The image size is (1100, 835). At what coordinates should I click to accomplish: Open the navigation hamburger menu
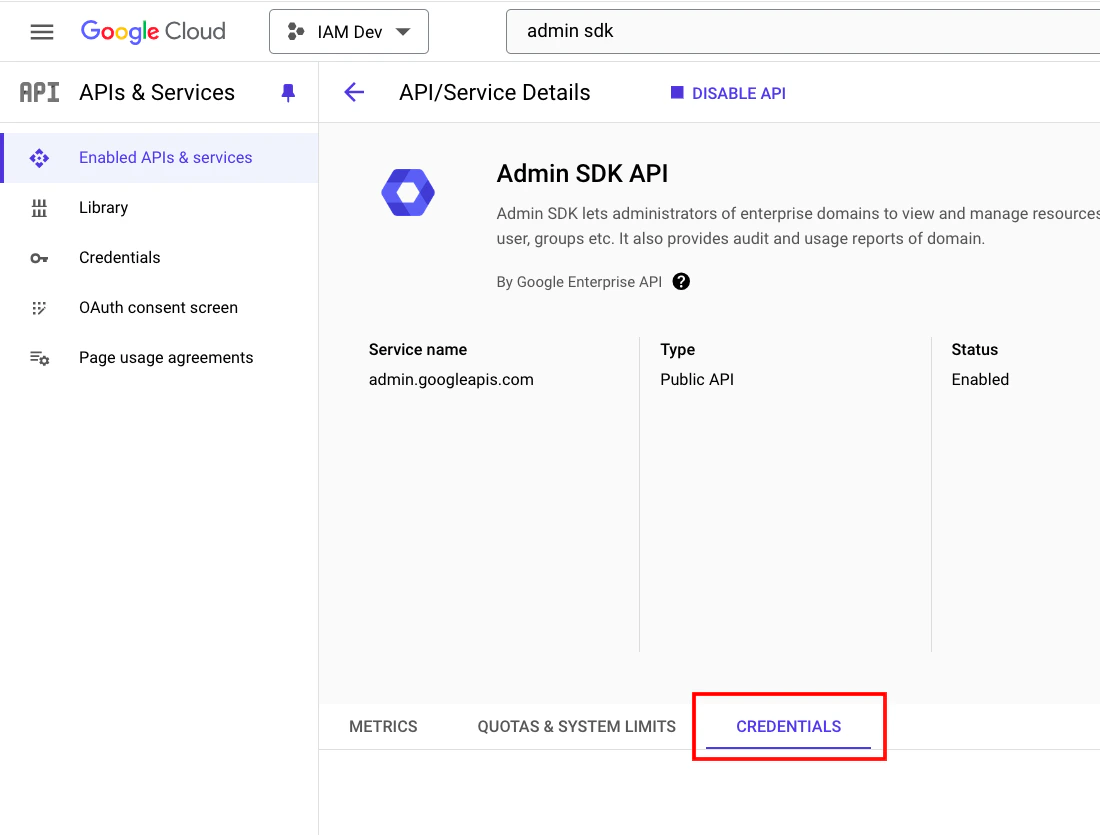click(41, 31)
